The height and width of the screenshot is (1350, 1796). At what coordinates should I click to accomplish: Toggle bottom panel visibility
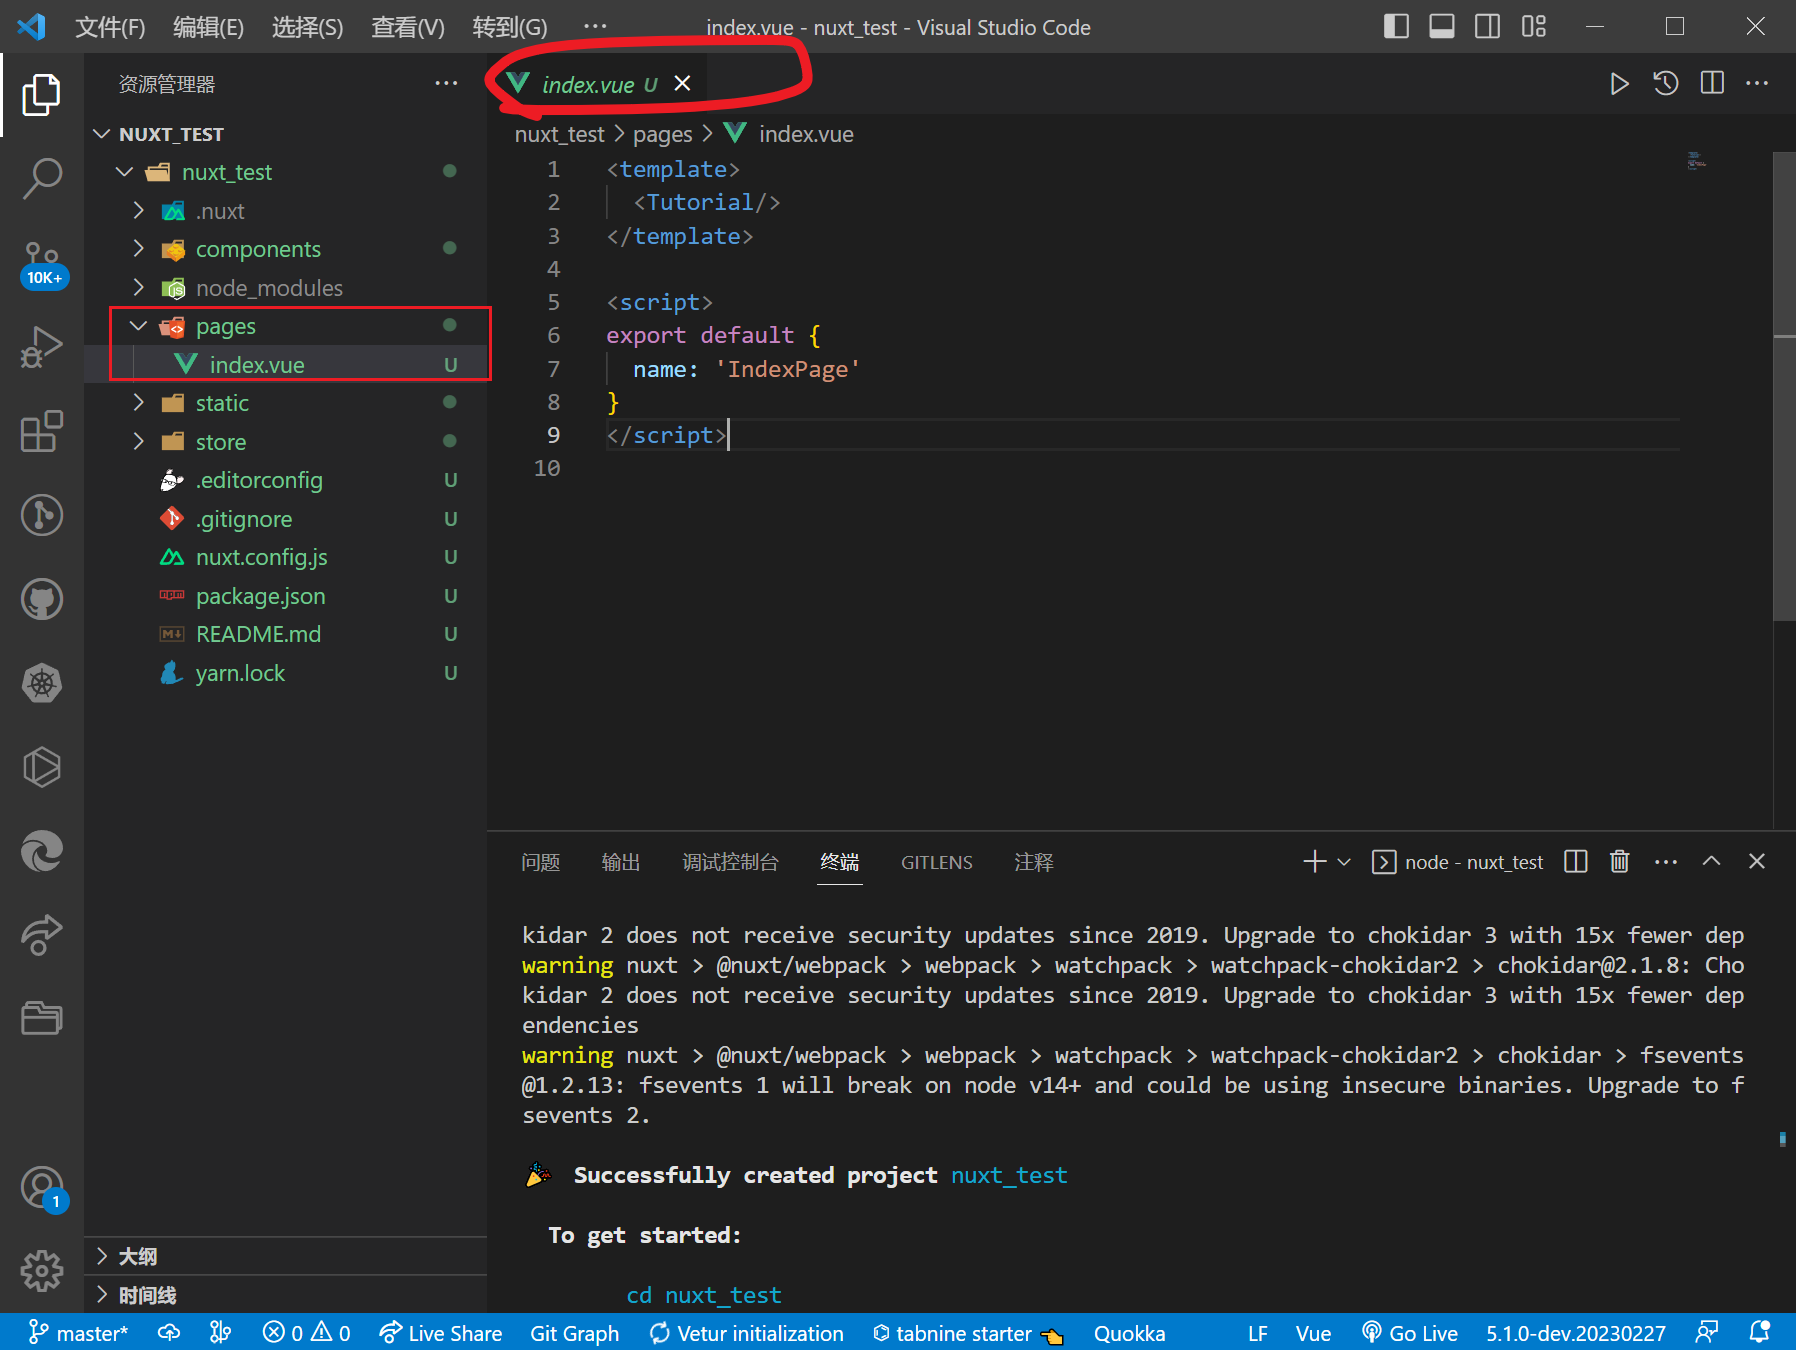pyautogui.click(x=1442, y=26)
